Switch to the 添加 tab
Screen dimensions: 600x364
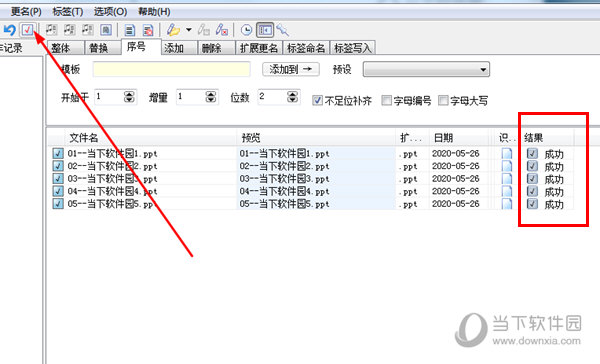click(x=179, y=48)
